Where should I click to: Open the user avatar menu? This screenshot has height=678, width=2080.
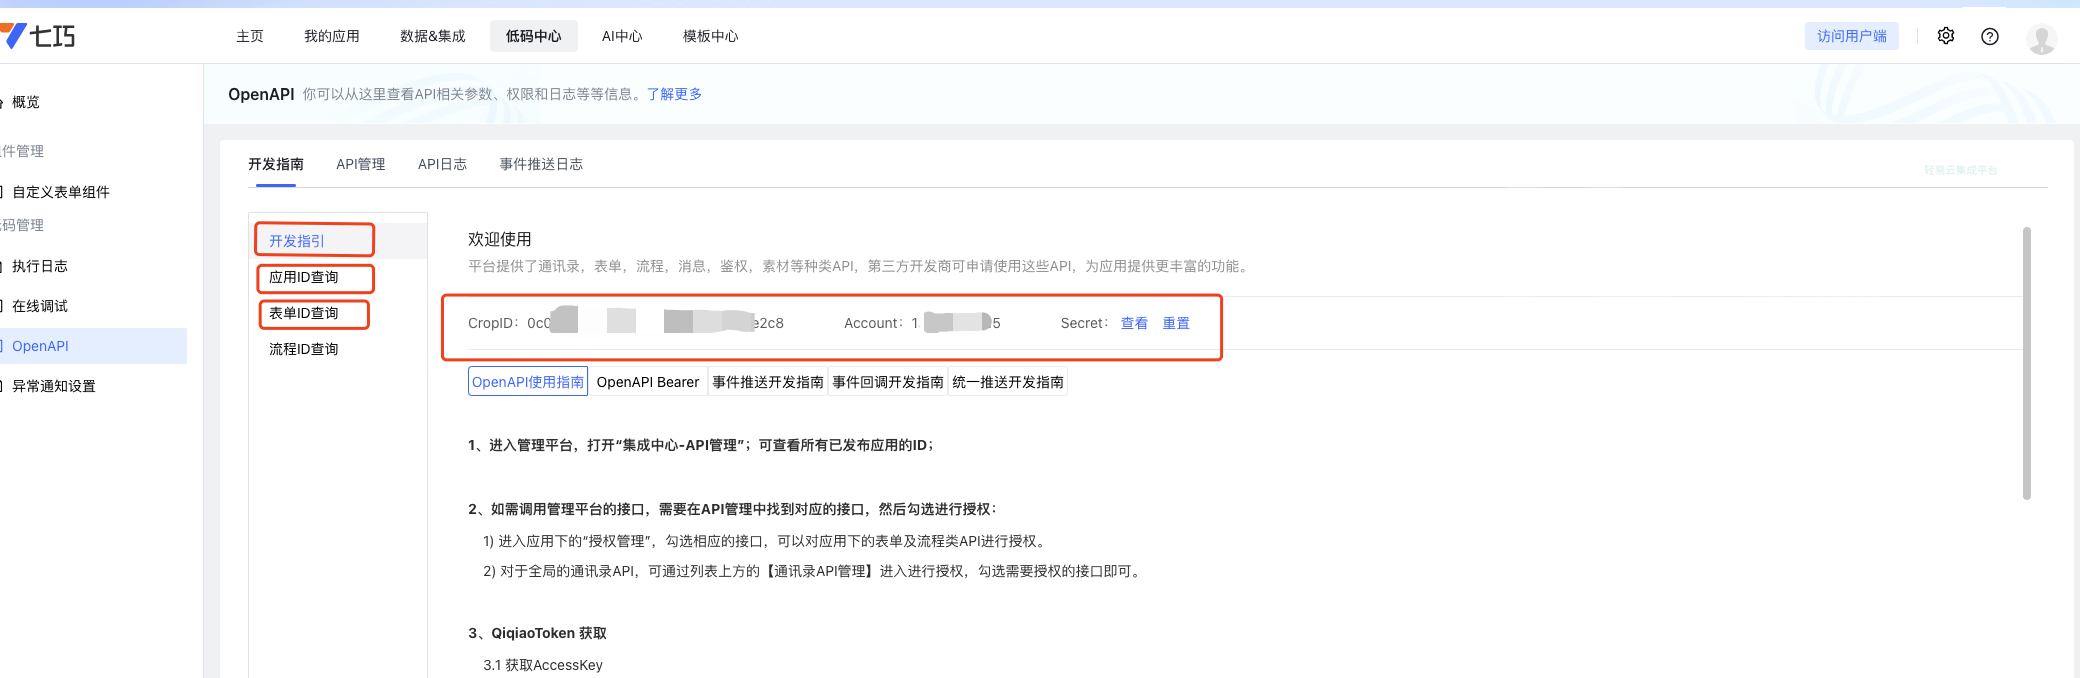click(x=2041, y=38)
